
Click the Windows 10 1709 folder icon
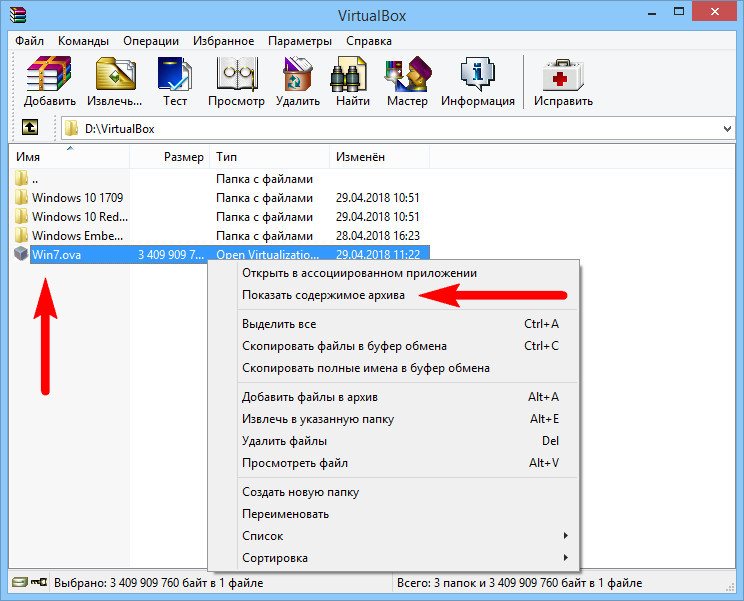pyautogui.click(x=21, y=197)
